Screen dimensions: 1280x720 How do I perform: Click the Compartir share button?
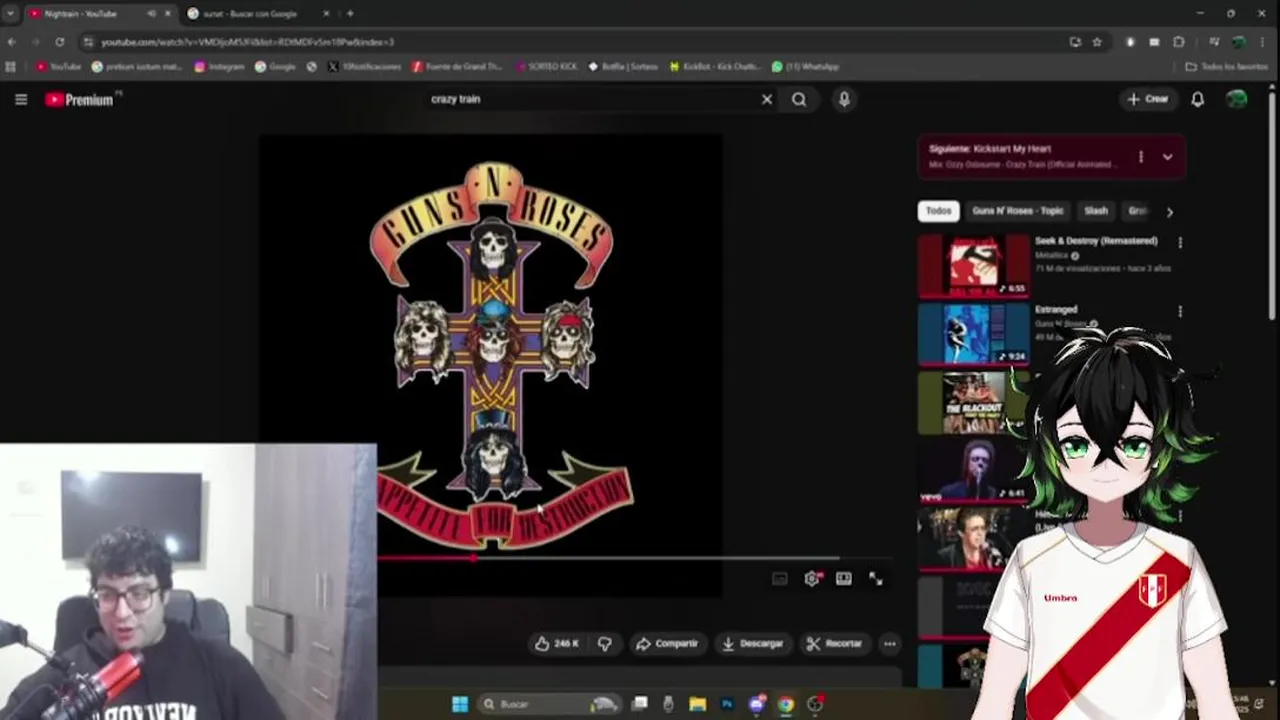(666, 644)
